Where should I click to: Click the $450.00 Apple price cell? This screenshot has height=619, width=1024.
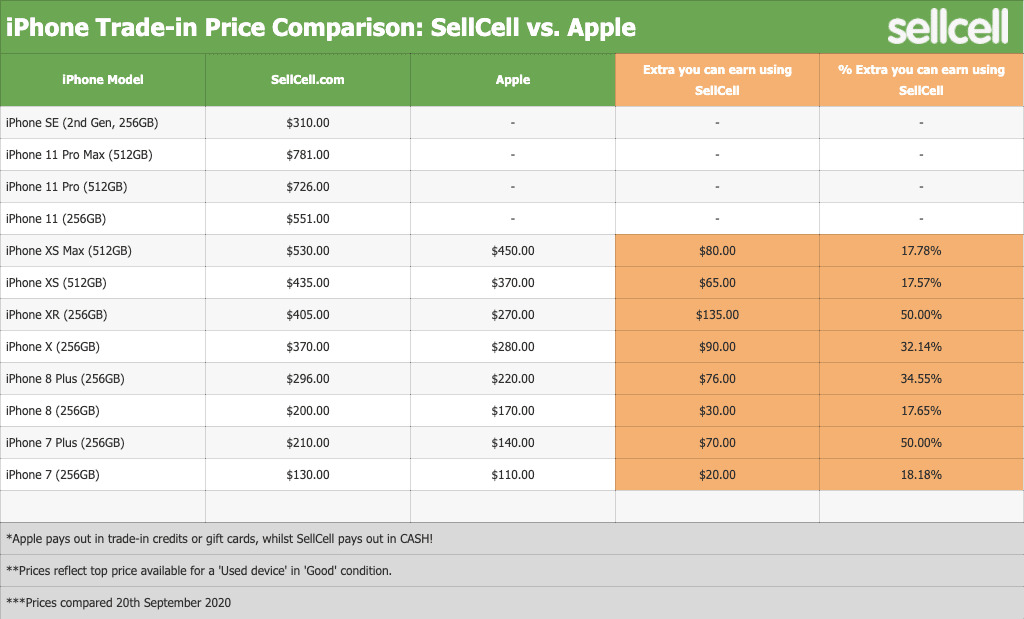tap(513, 251)
